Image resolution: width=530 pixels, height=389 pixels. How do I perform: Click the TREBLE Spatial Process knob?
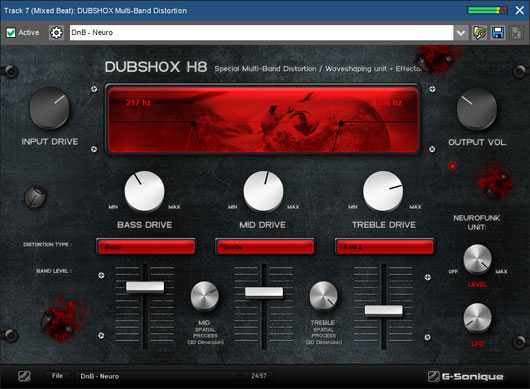(323, 296)
